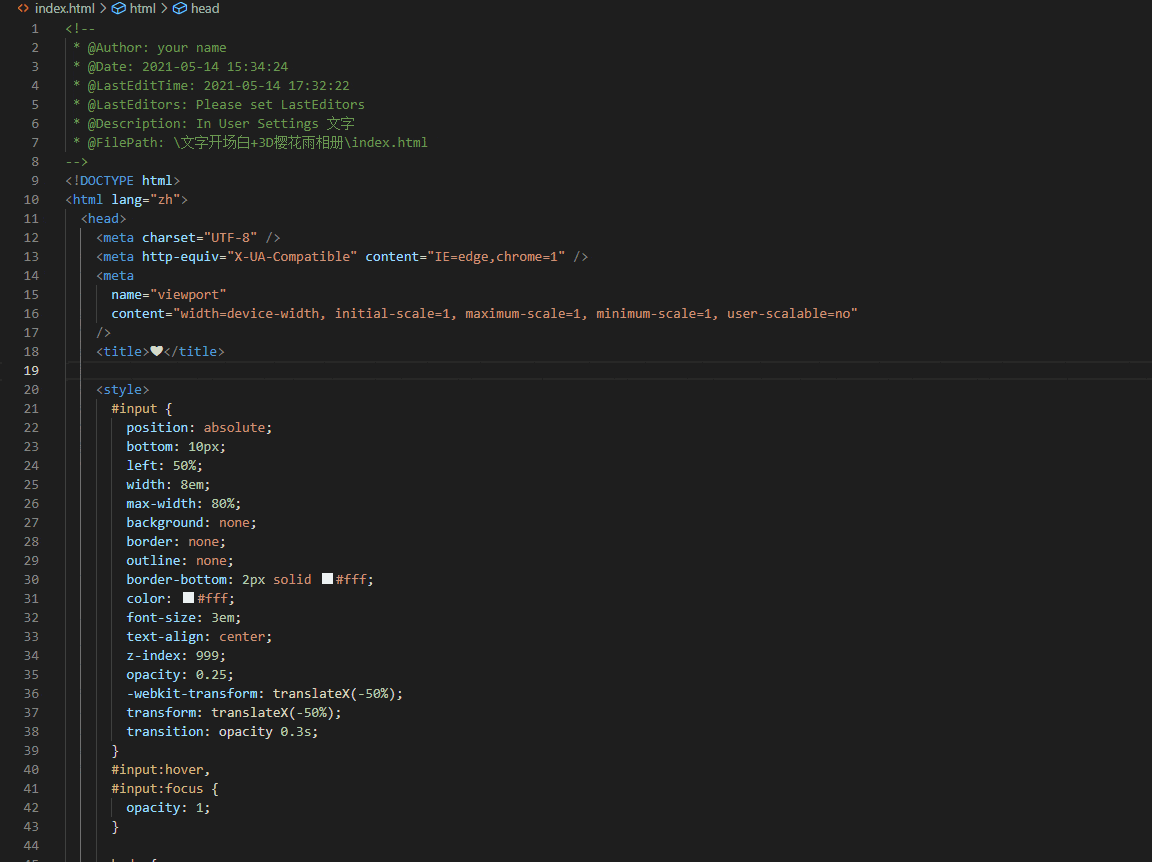Screen dimensions: 1152x862
Task: Click the '<!DOCTYPE html>' declaration
Action: pyautogui.click(x=123, y=181)
